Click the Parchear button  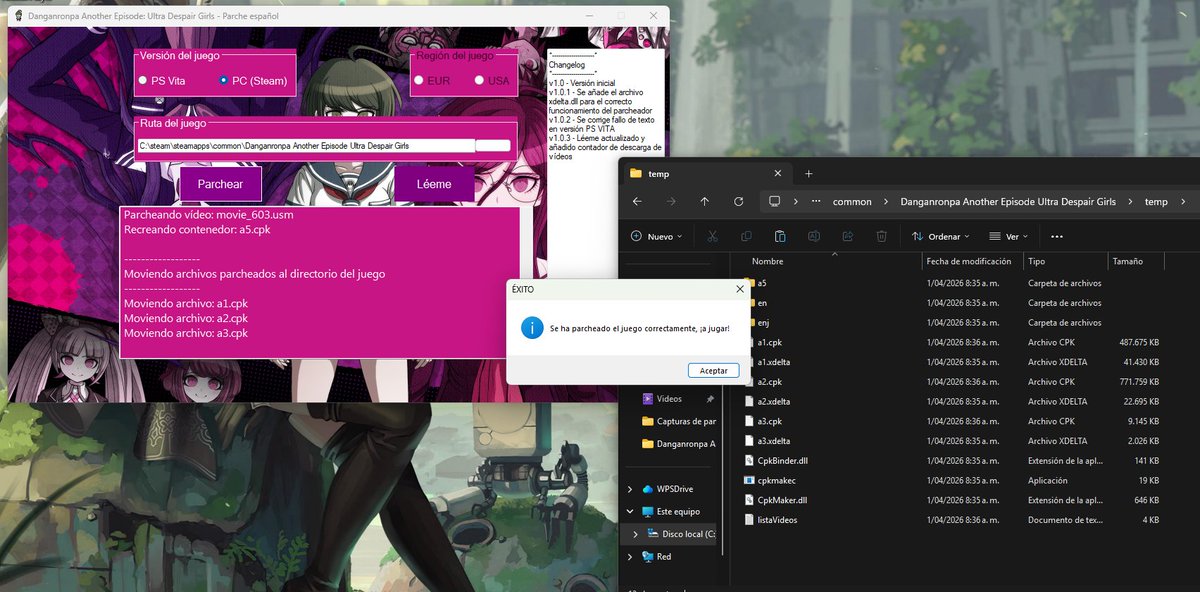click(220, 184)
